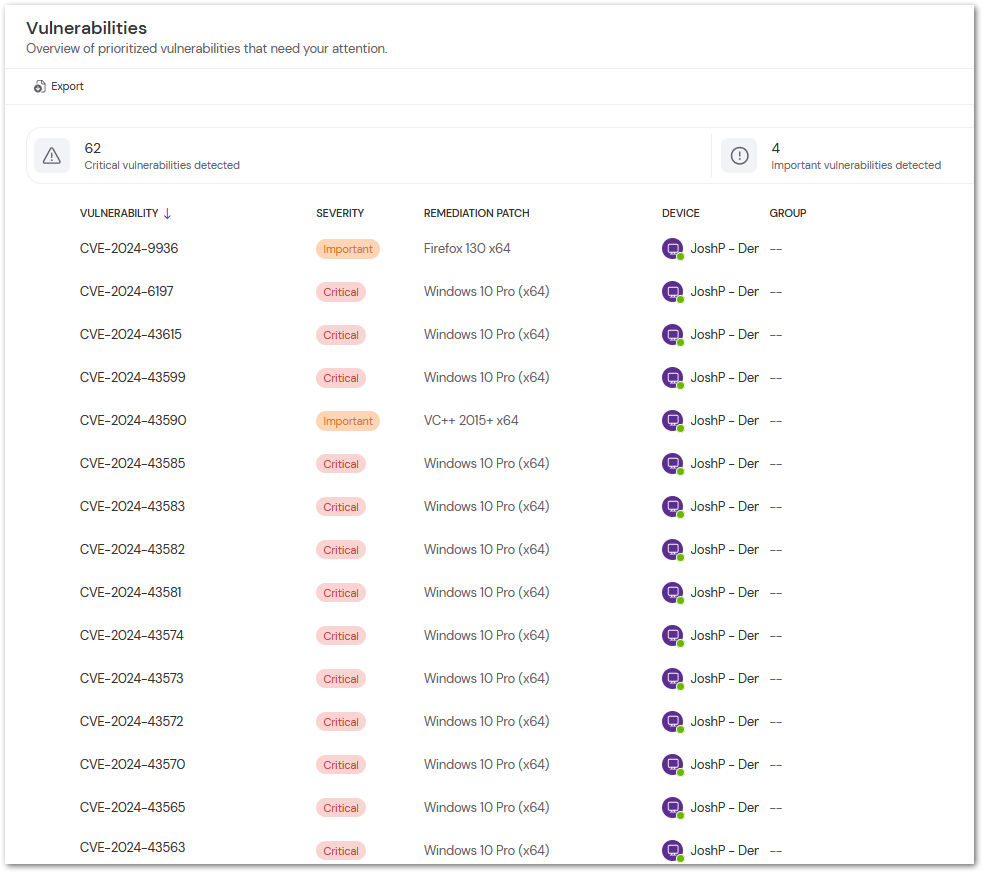
Task: Click the GROUP column header
Action: (x=787, y=212)
